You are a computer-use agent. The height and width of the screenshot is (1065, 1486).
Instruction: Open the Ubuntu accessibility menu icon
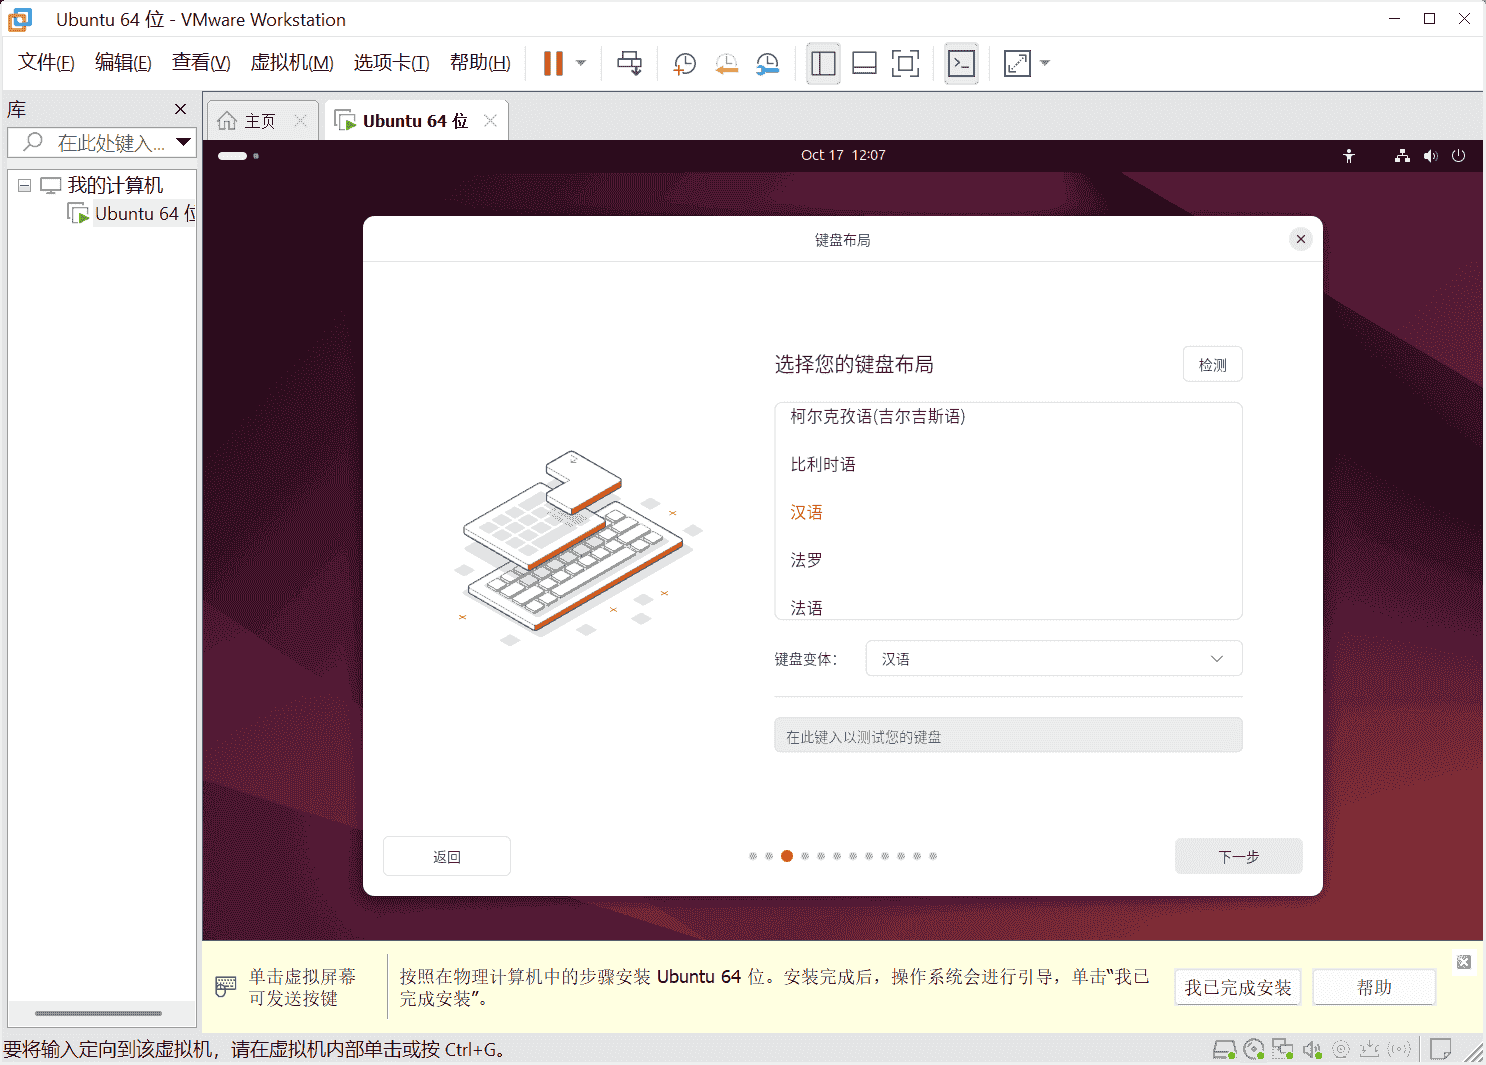tap(1349, 155)
